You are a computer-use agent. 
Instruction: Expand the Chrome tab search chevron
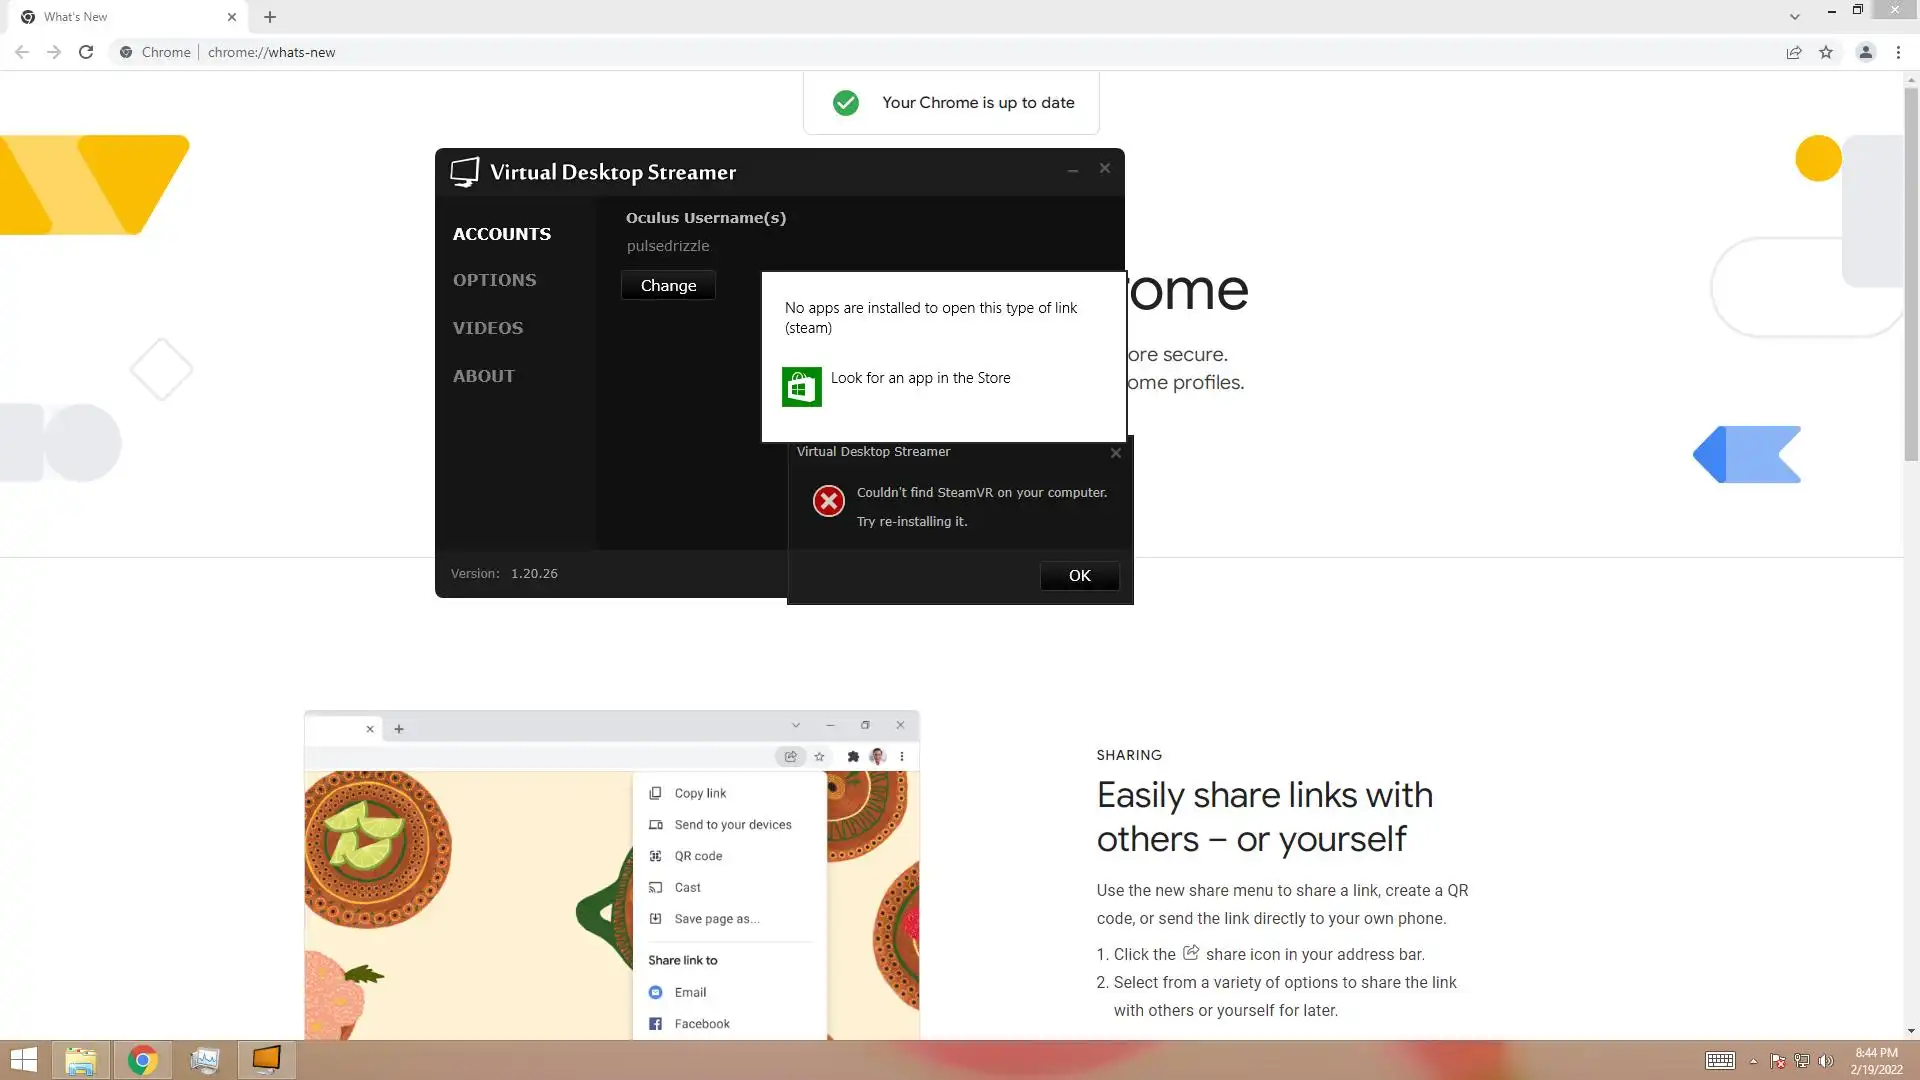(x=1794, y=17)
